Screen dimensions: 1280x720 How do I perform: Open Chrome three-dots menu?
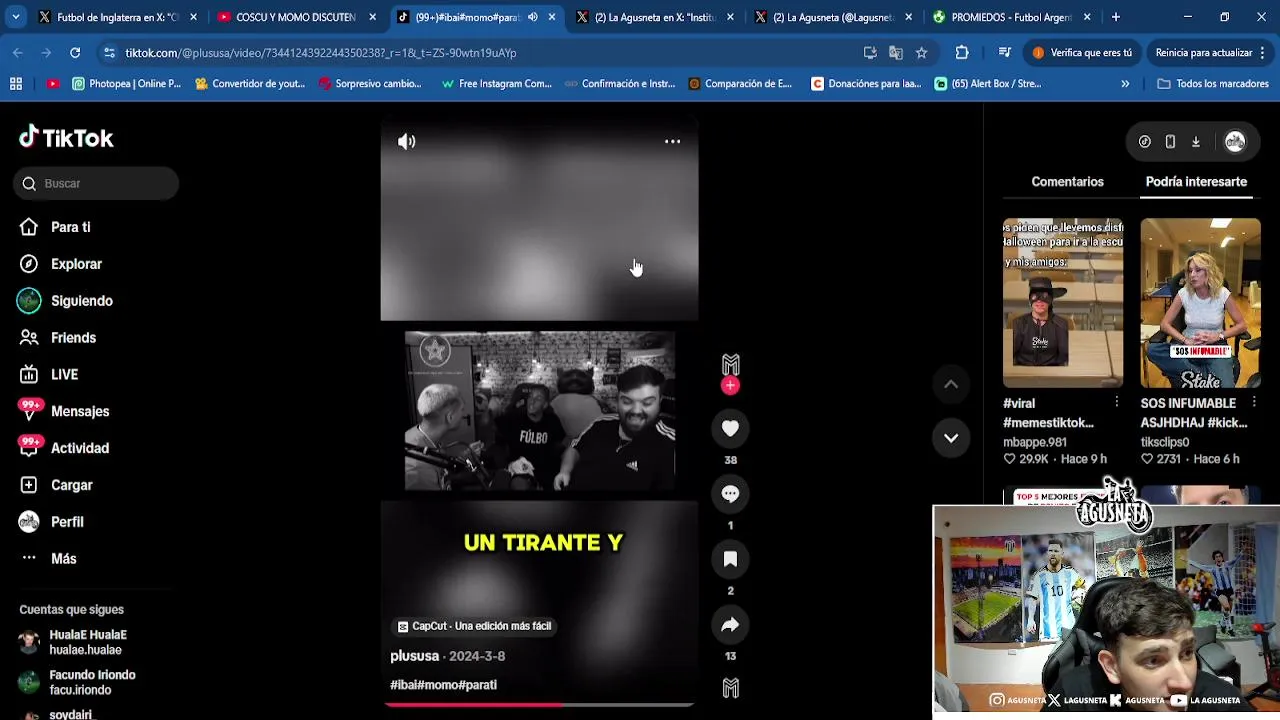(1262, 52)
